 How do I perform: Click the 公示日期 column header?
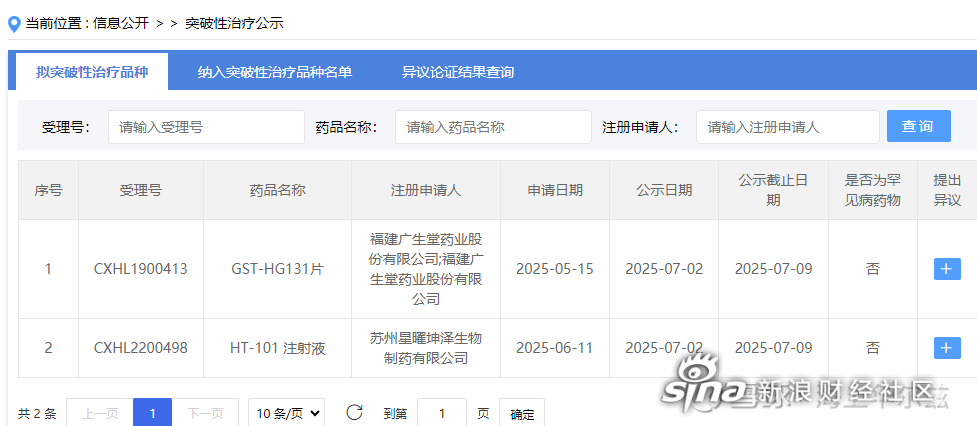click(664, 190)
